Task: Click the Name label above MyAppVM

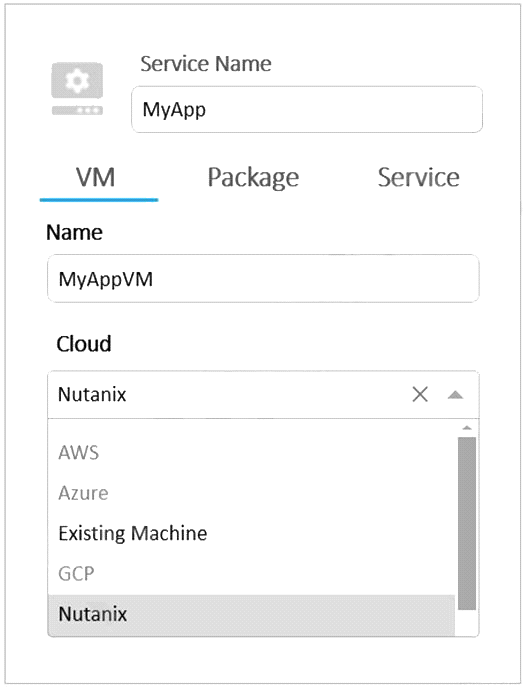Action: coord(74,232)
